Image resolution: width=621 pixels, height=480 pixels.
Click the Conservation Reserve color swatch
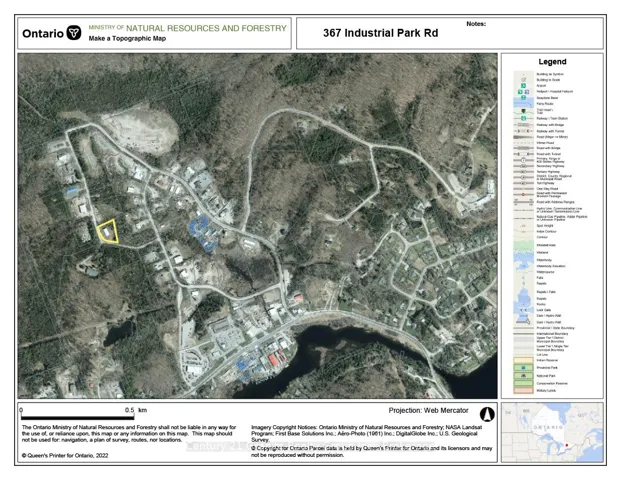pos(522,384)
